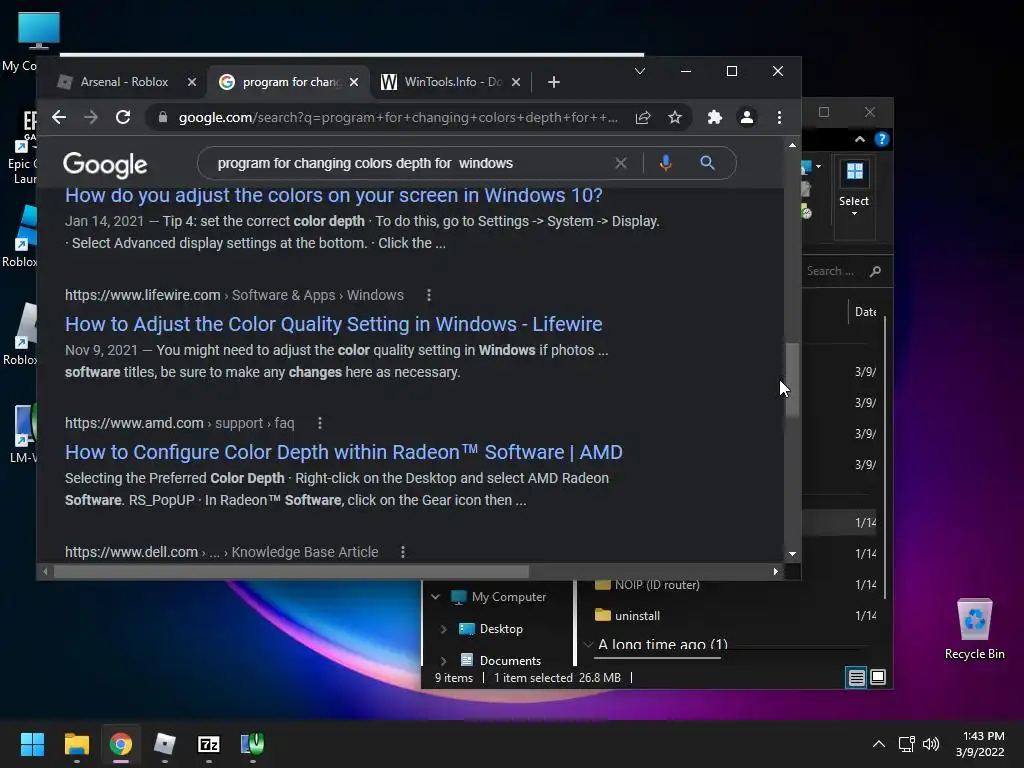Image resolution: width=1024 pixels, height=768 pixels.
Task: Click the vertical scrollbar thumb in Chrome
Action: point(792,379)
